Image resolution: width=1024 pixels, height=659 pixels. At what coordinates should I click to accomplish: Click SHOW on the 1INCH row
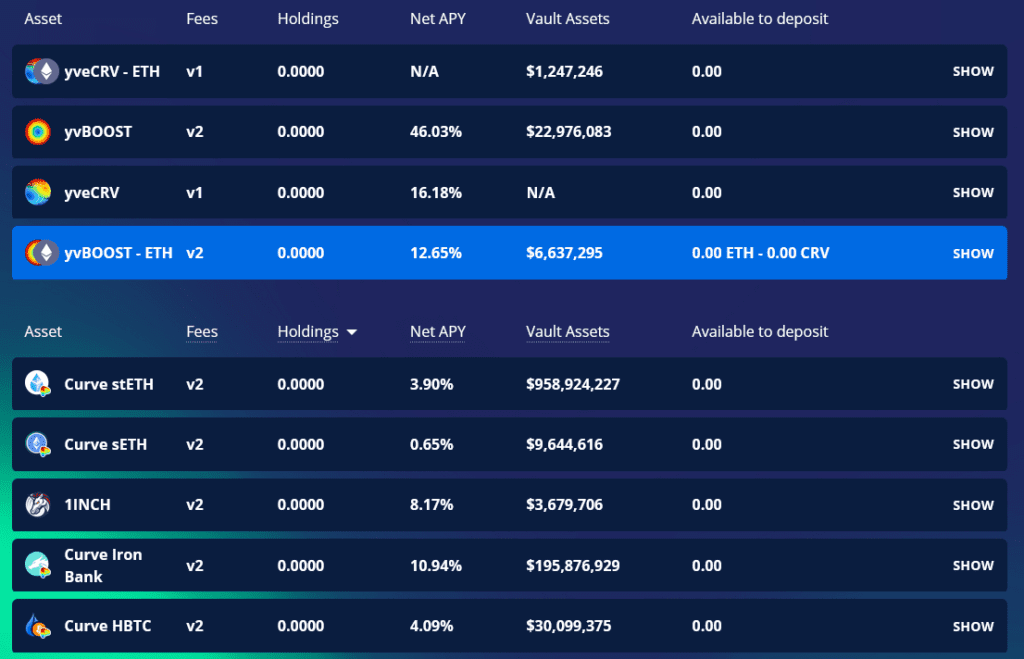pyautogui.click(x=973, y=505)
